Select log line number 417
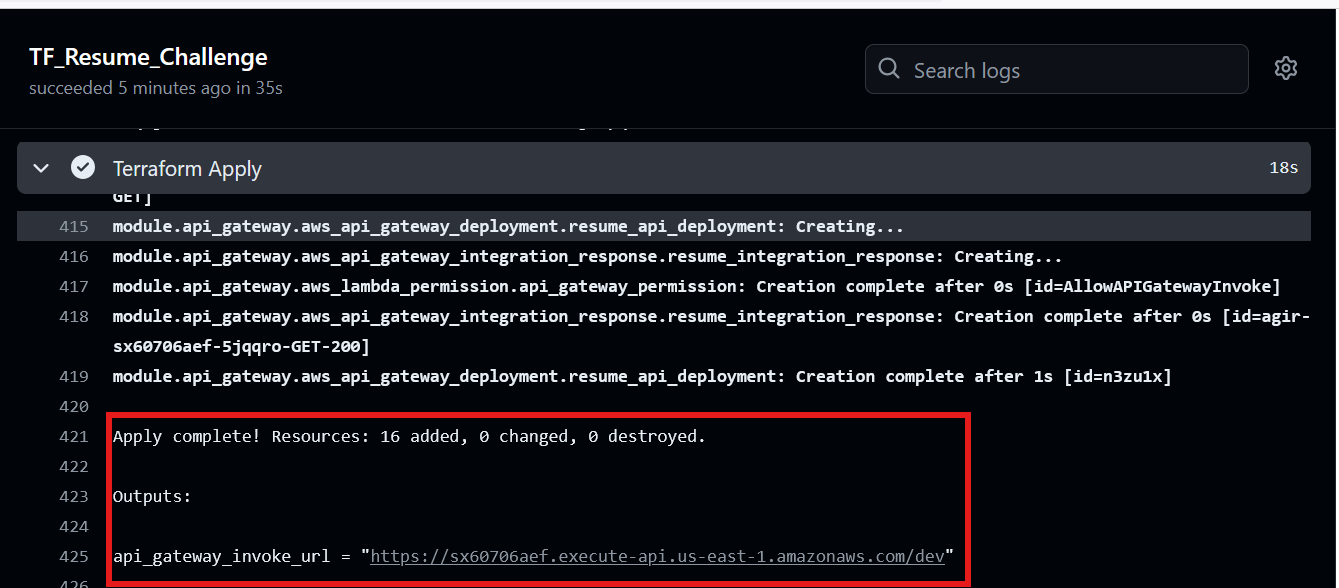1339x588 pixels. [74, 287]
